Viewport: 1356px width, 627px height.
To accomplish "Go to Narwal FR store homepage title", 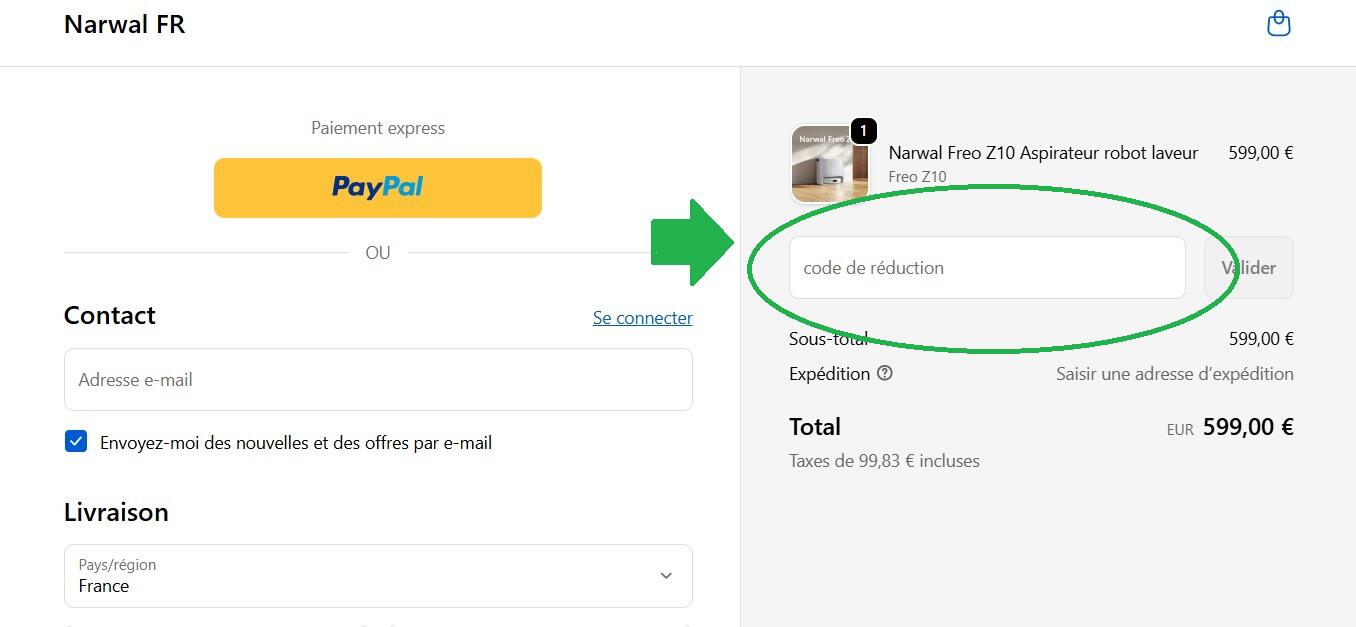I will (x=124, y=25).
